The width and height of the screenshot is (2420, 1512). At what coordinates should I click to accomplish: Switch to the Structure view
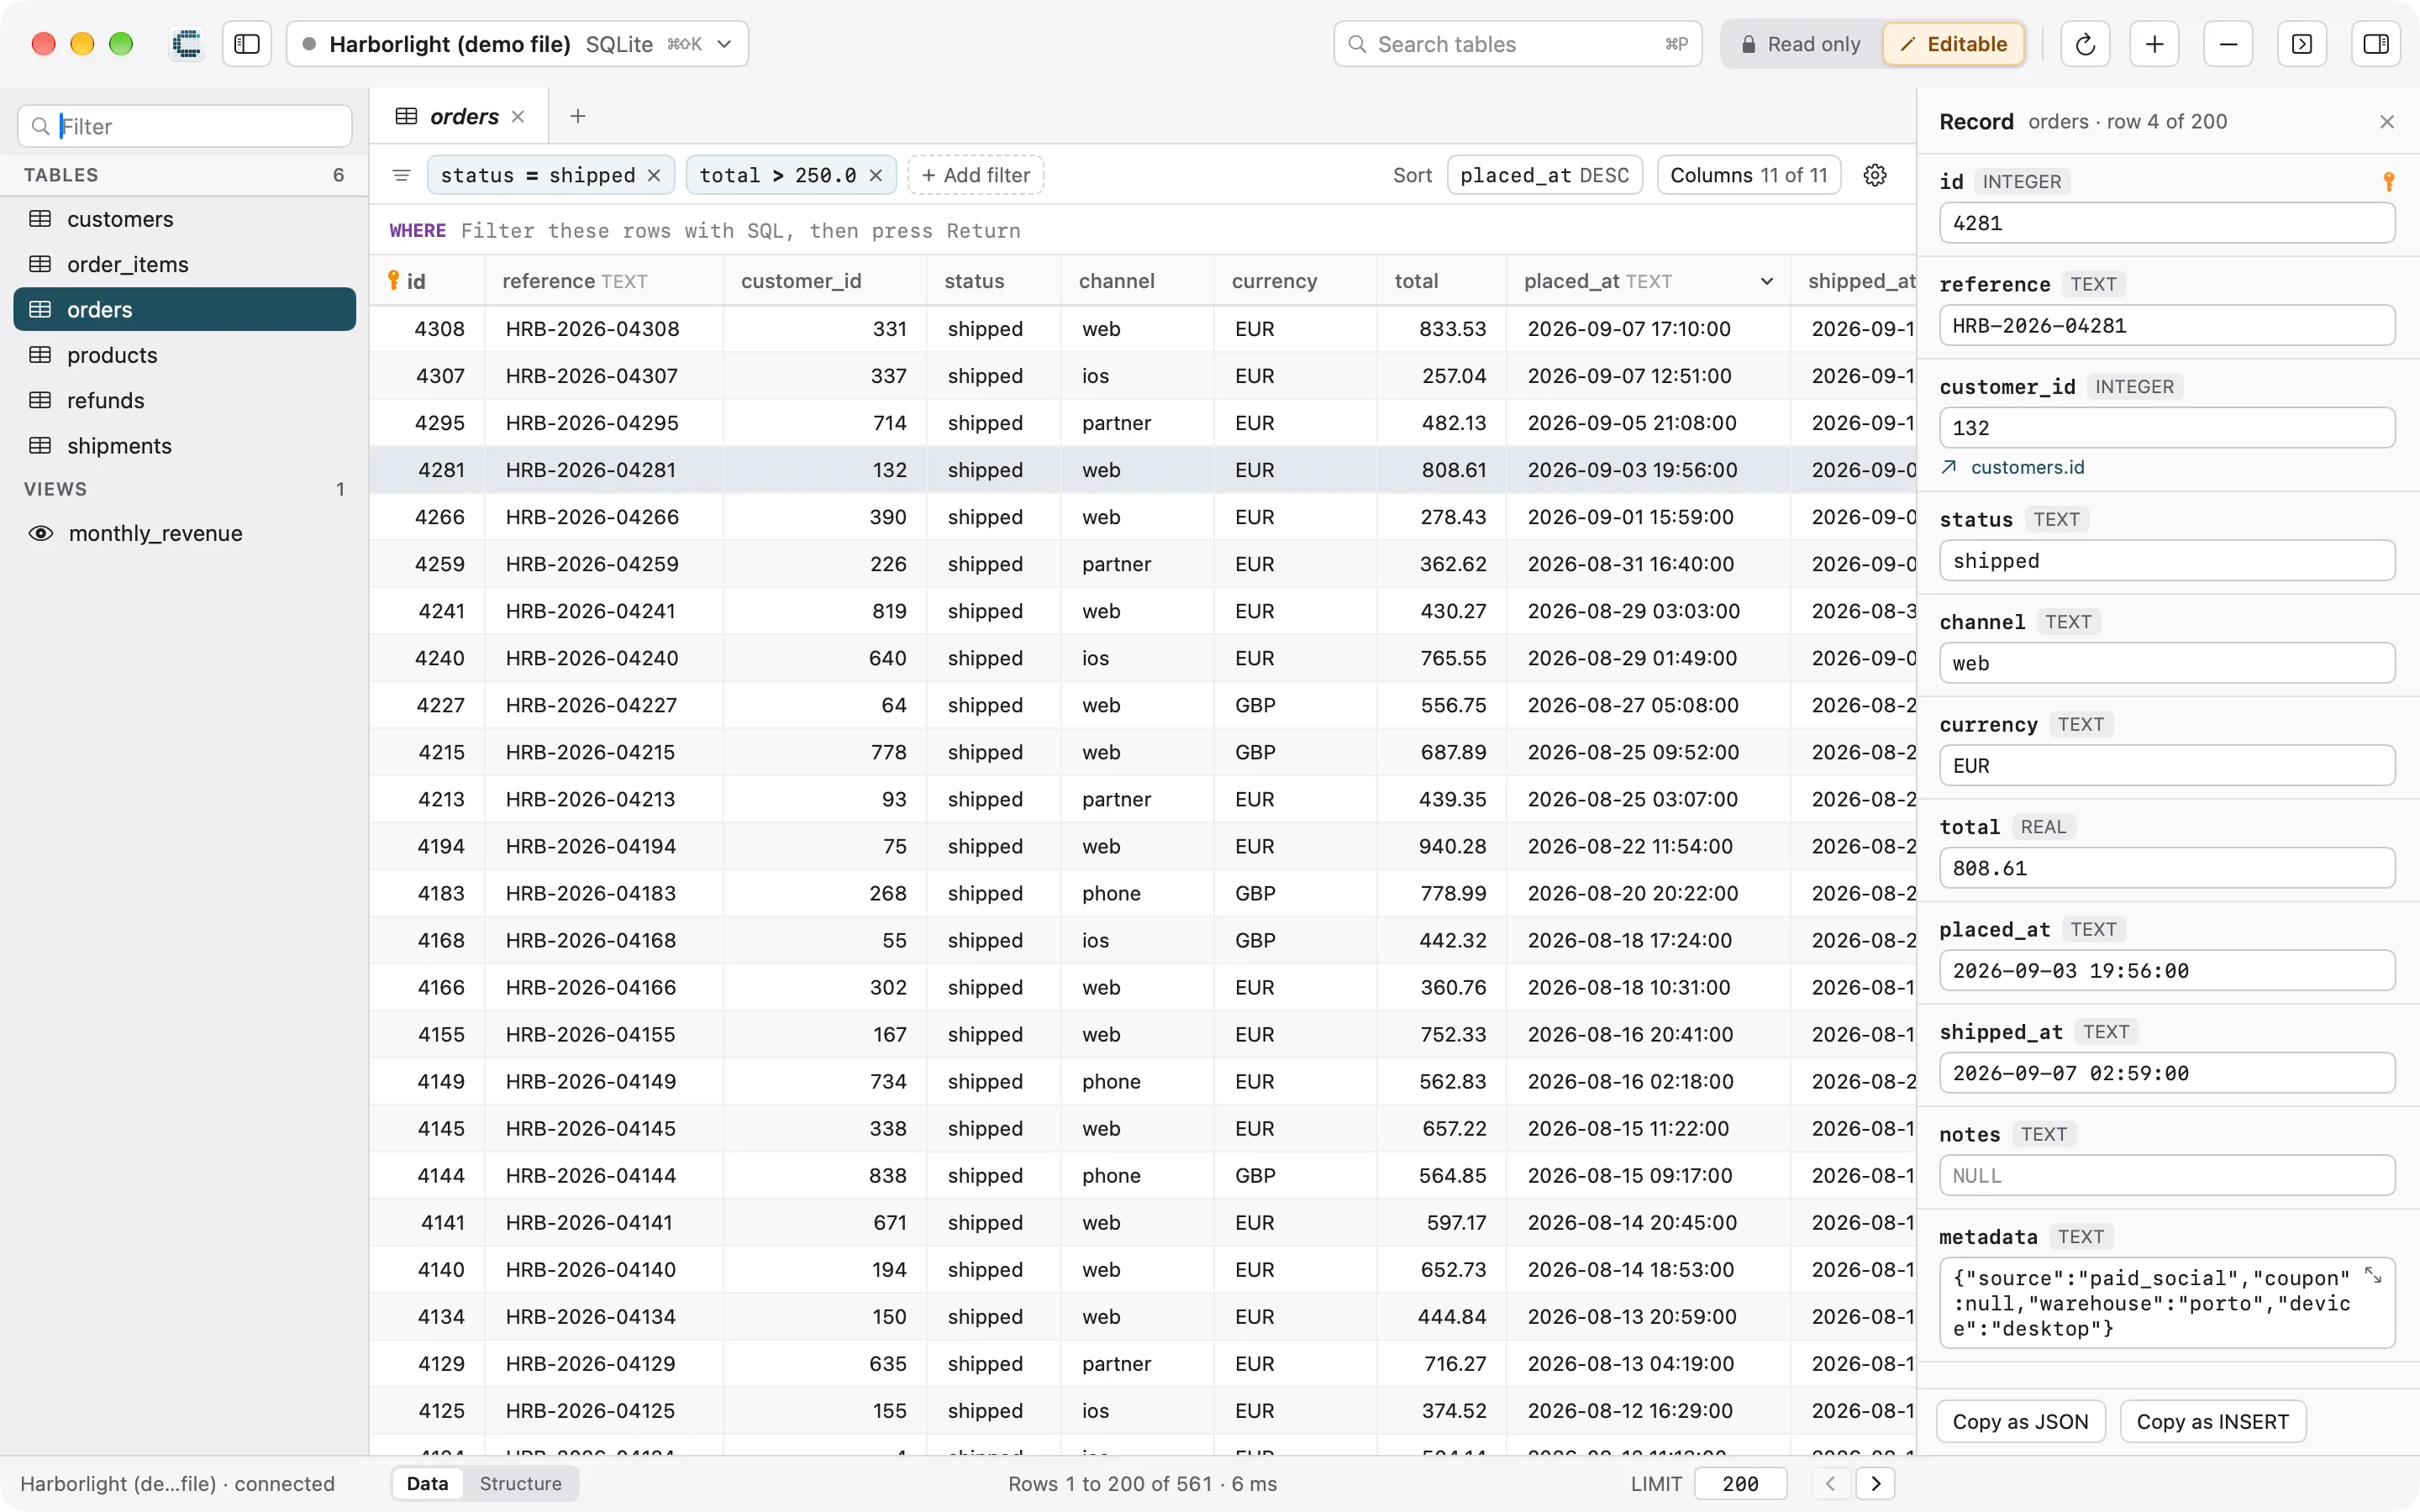click(520, 1483)
